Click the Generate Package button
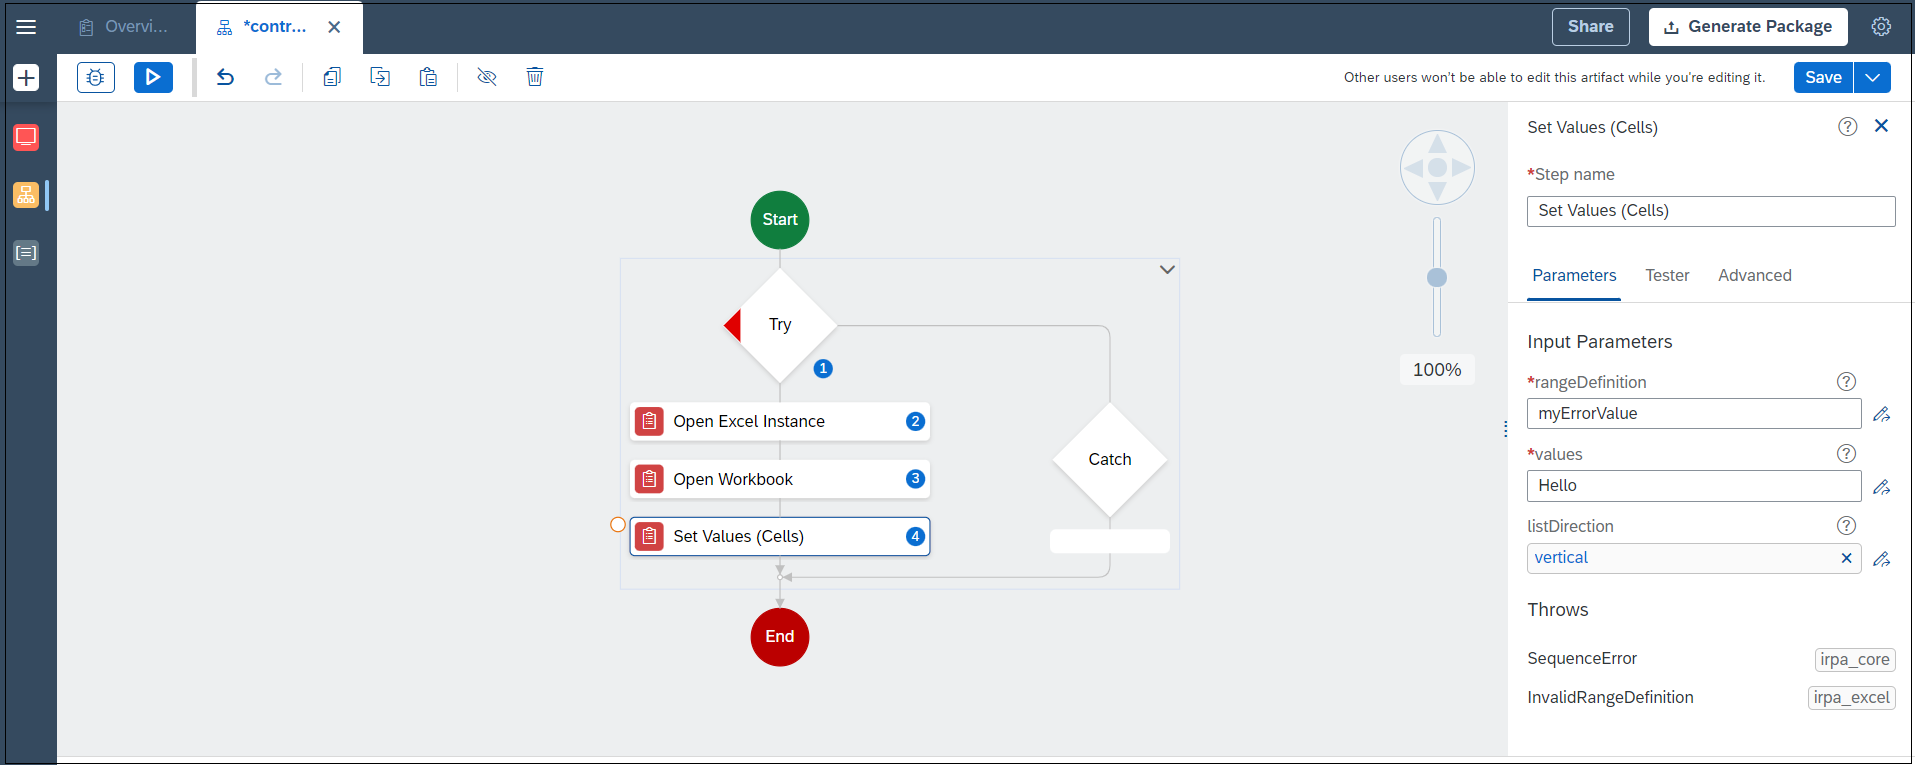Viewport: 1915px width, 765px height. click(1748, 27)
